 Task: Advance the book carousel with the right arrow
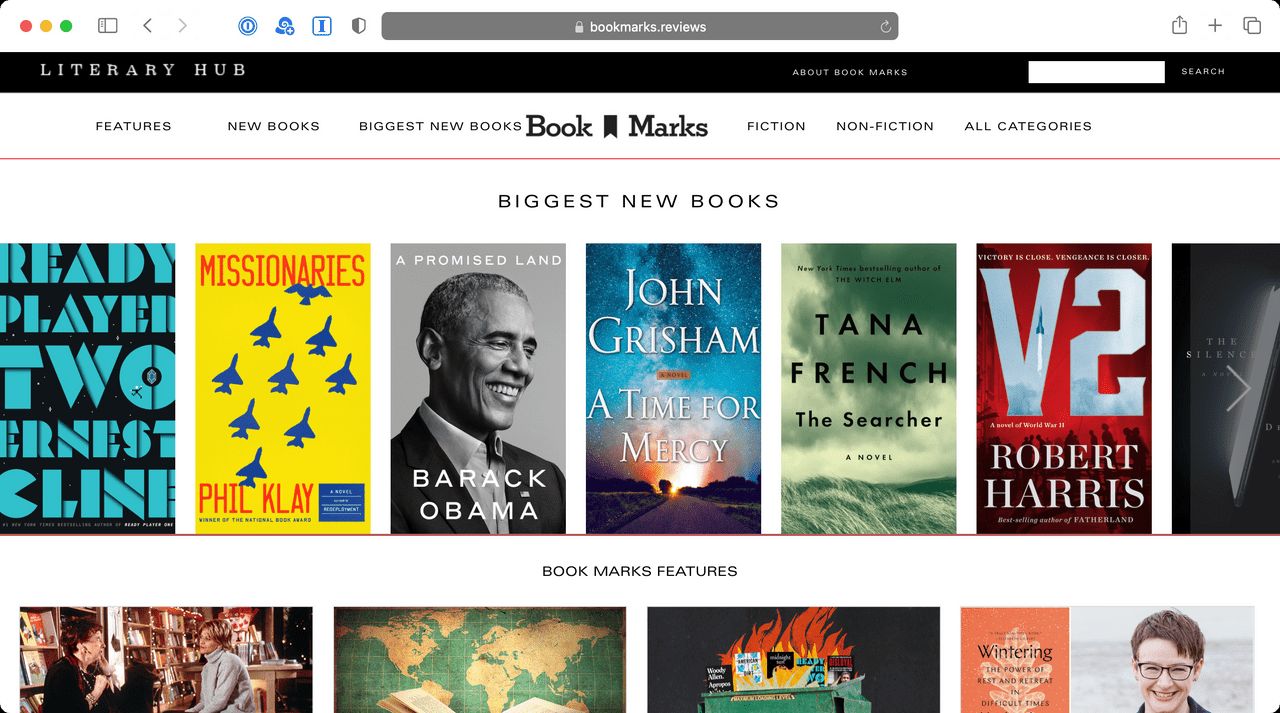point(1240,388)
